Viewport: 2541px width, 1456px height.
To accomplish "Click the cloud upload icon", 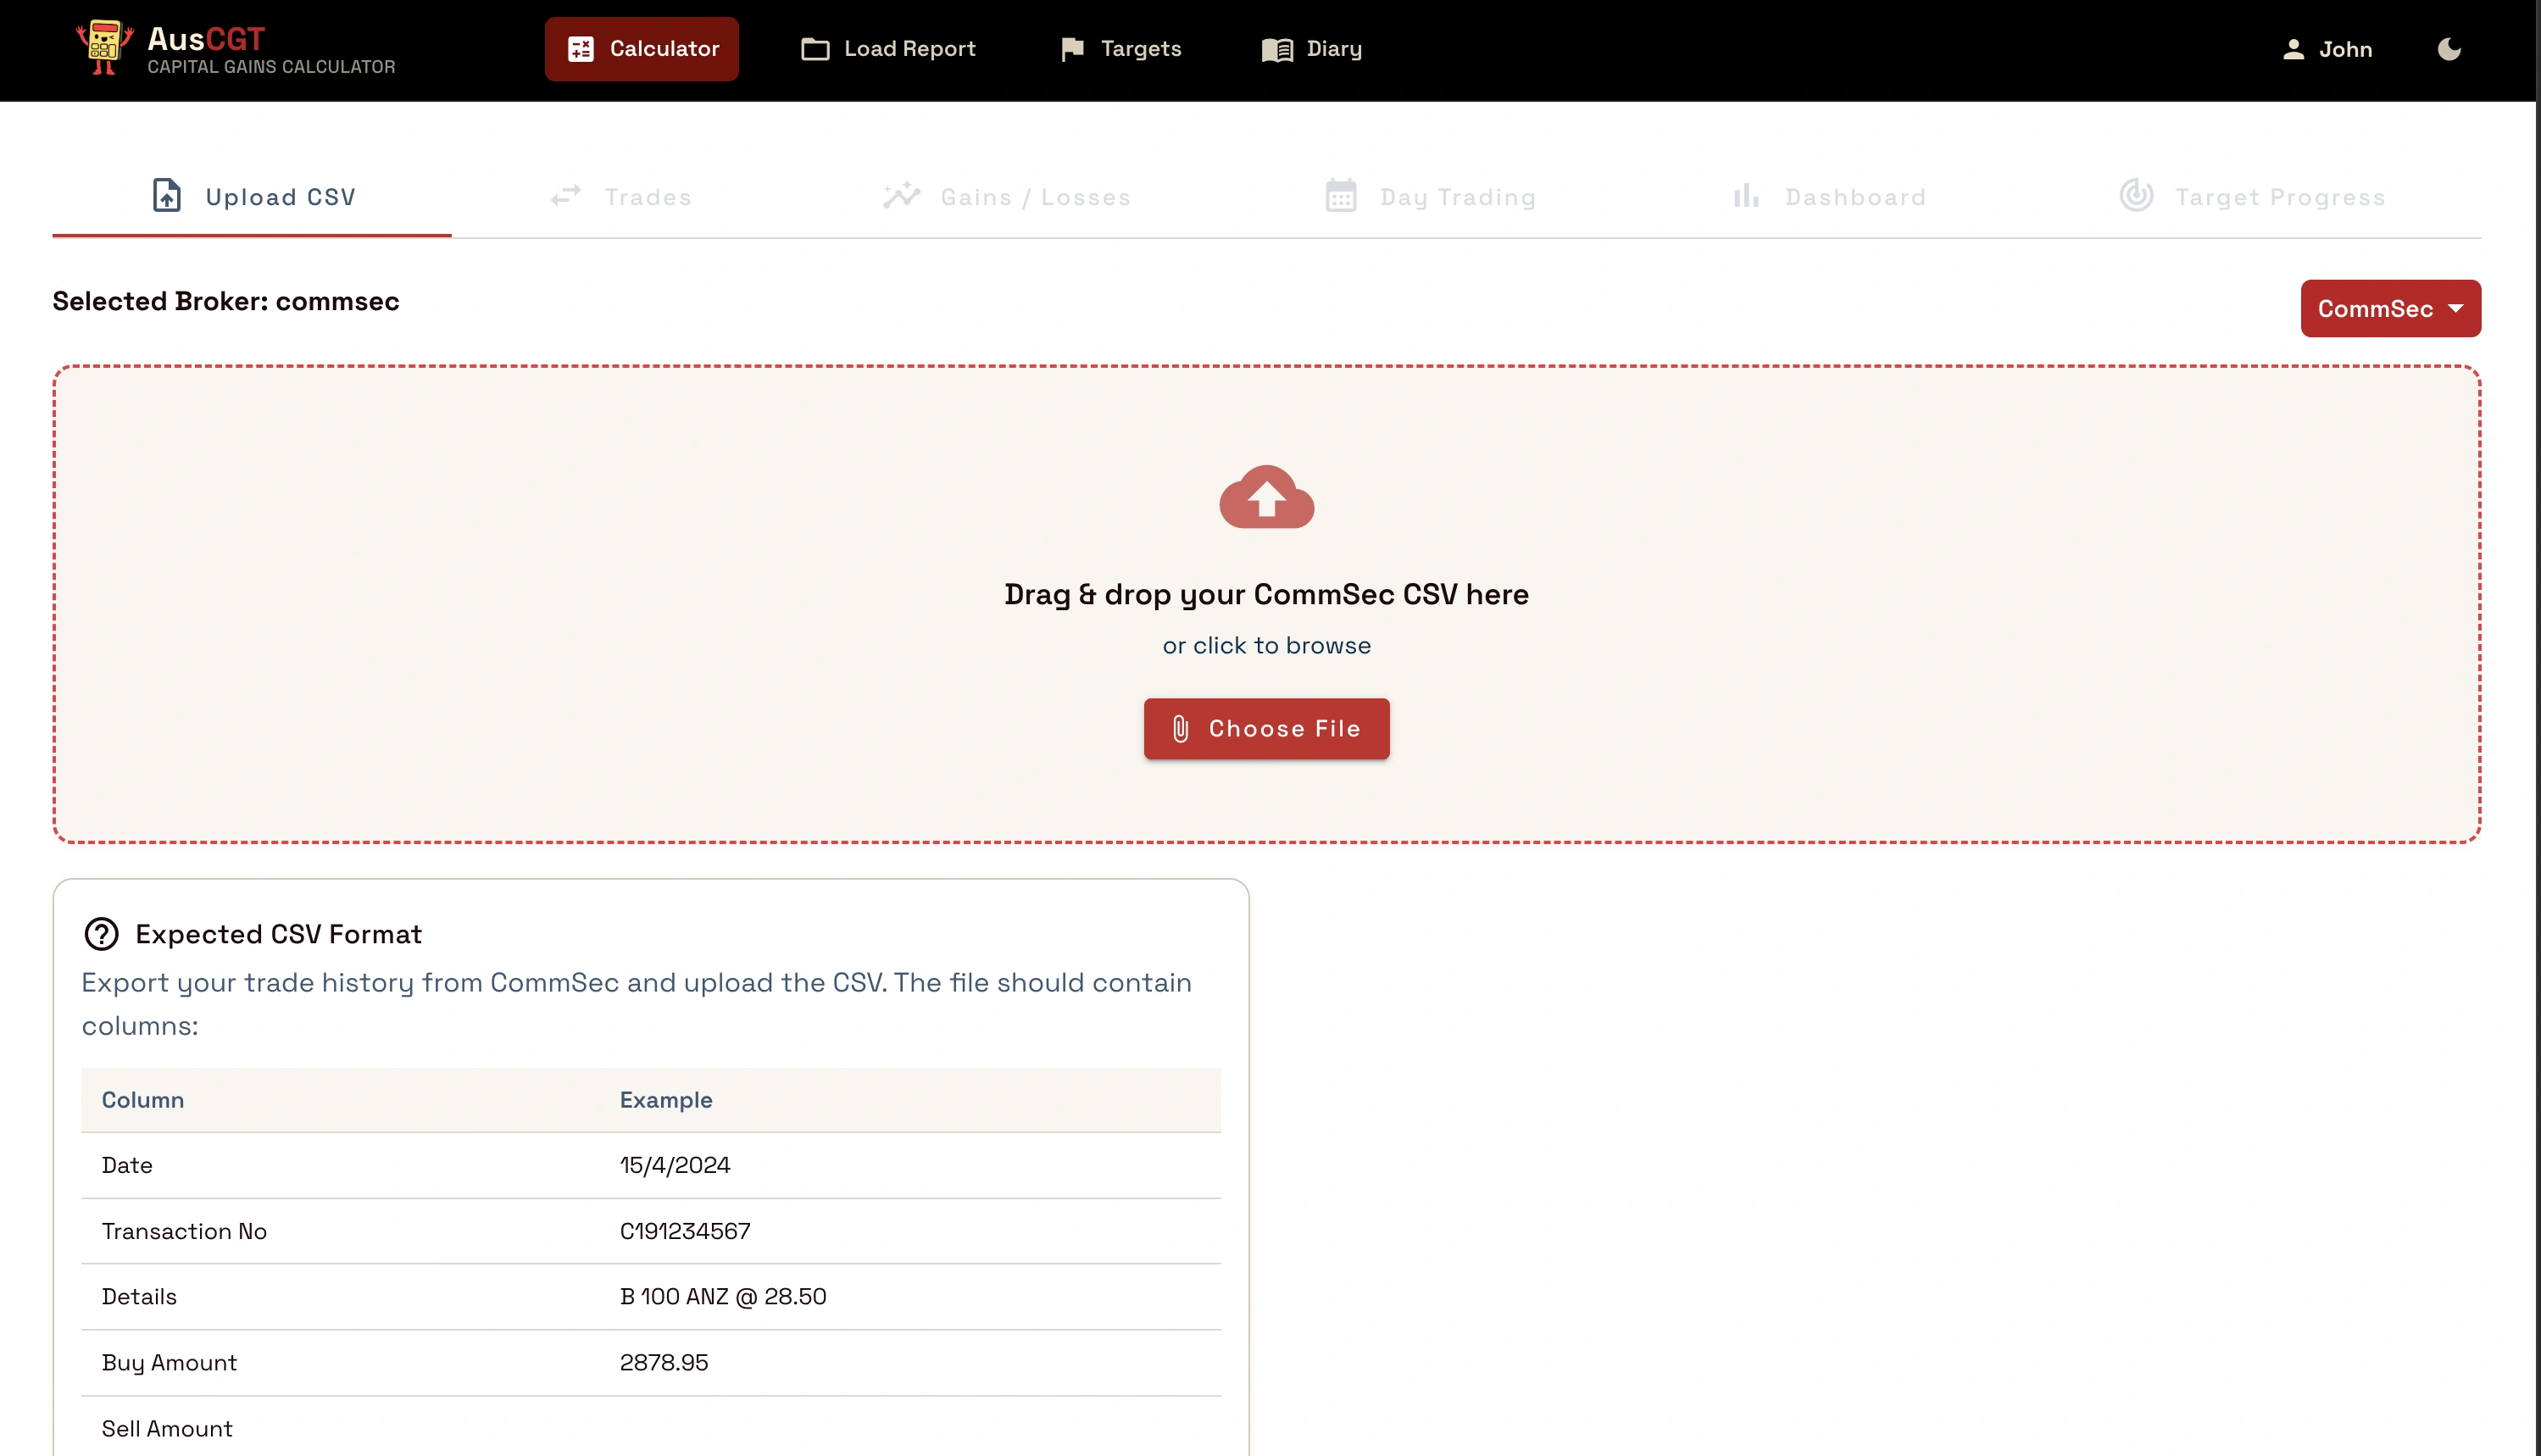I will [x=1266, y=497].
